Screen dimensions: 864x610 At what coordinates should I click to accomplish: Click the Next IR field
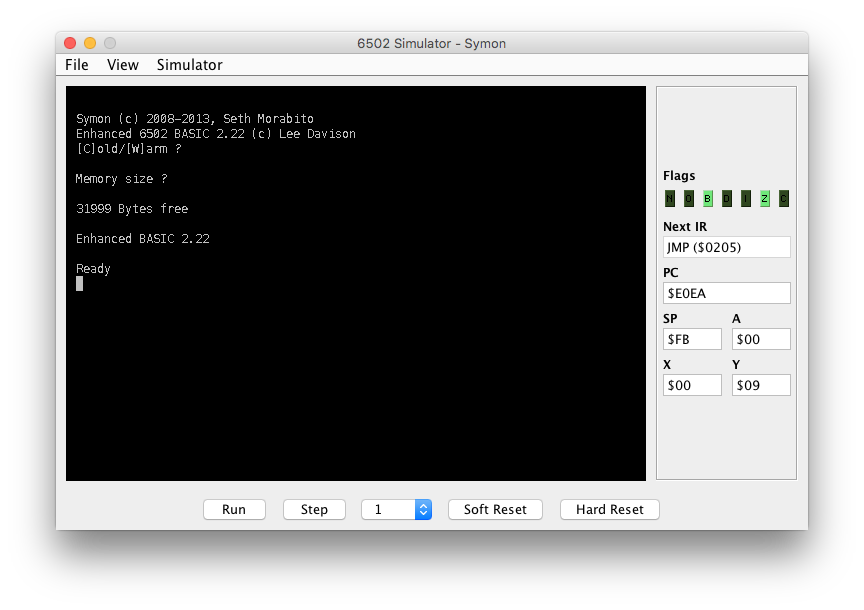726,247
